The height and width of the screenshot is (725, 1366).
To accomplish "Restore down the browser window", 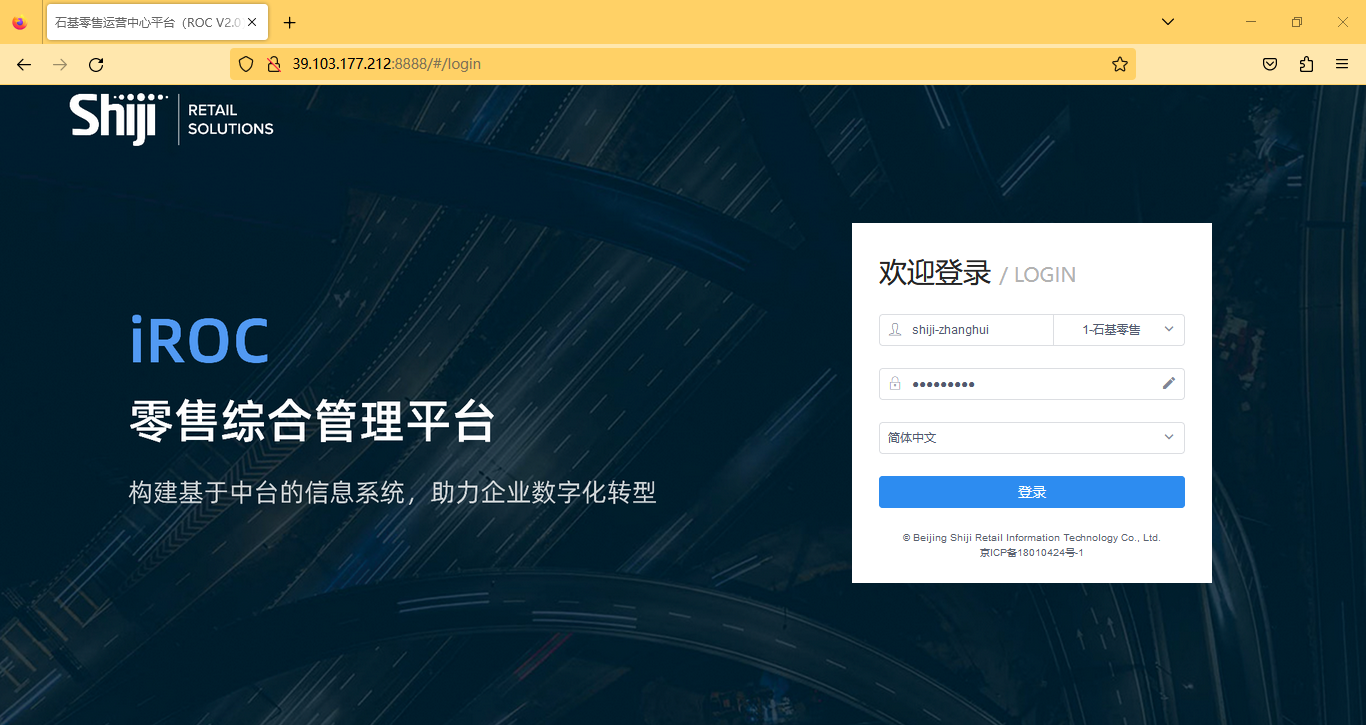I will point(1297,22).
